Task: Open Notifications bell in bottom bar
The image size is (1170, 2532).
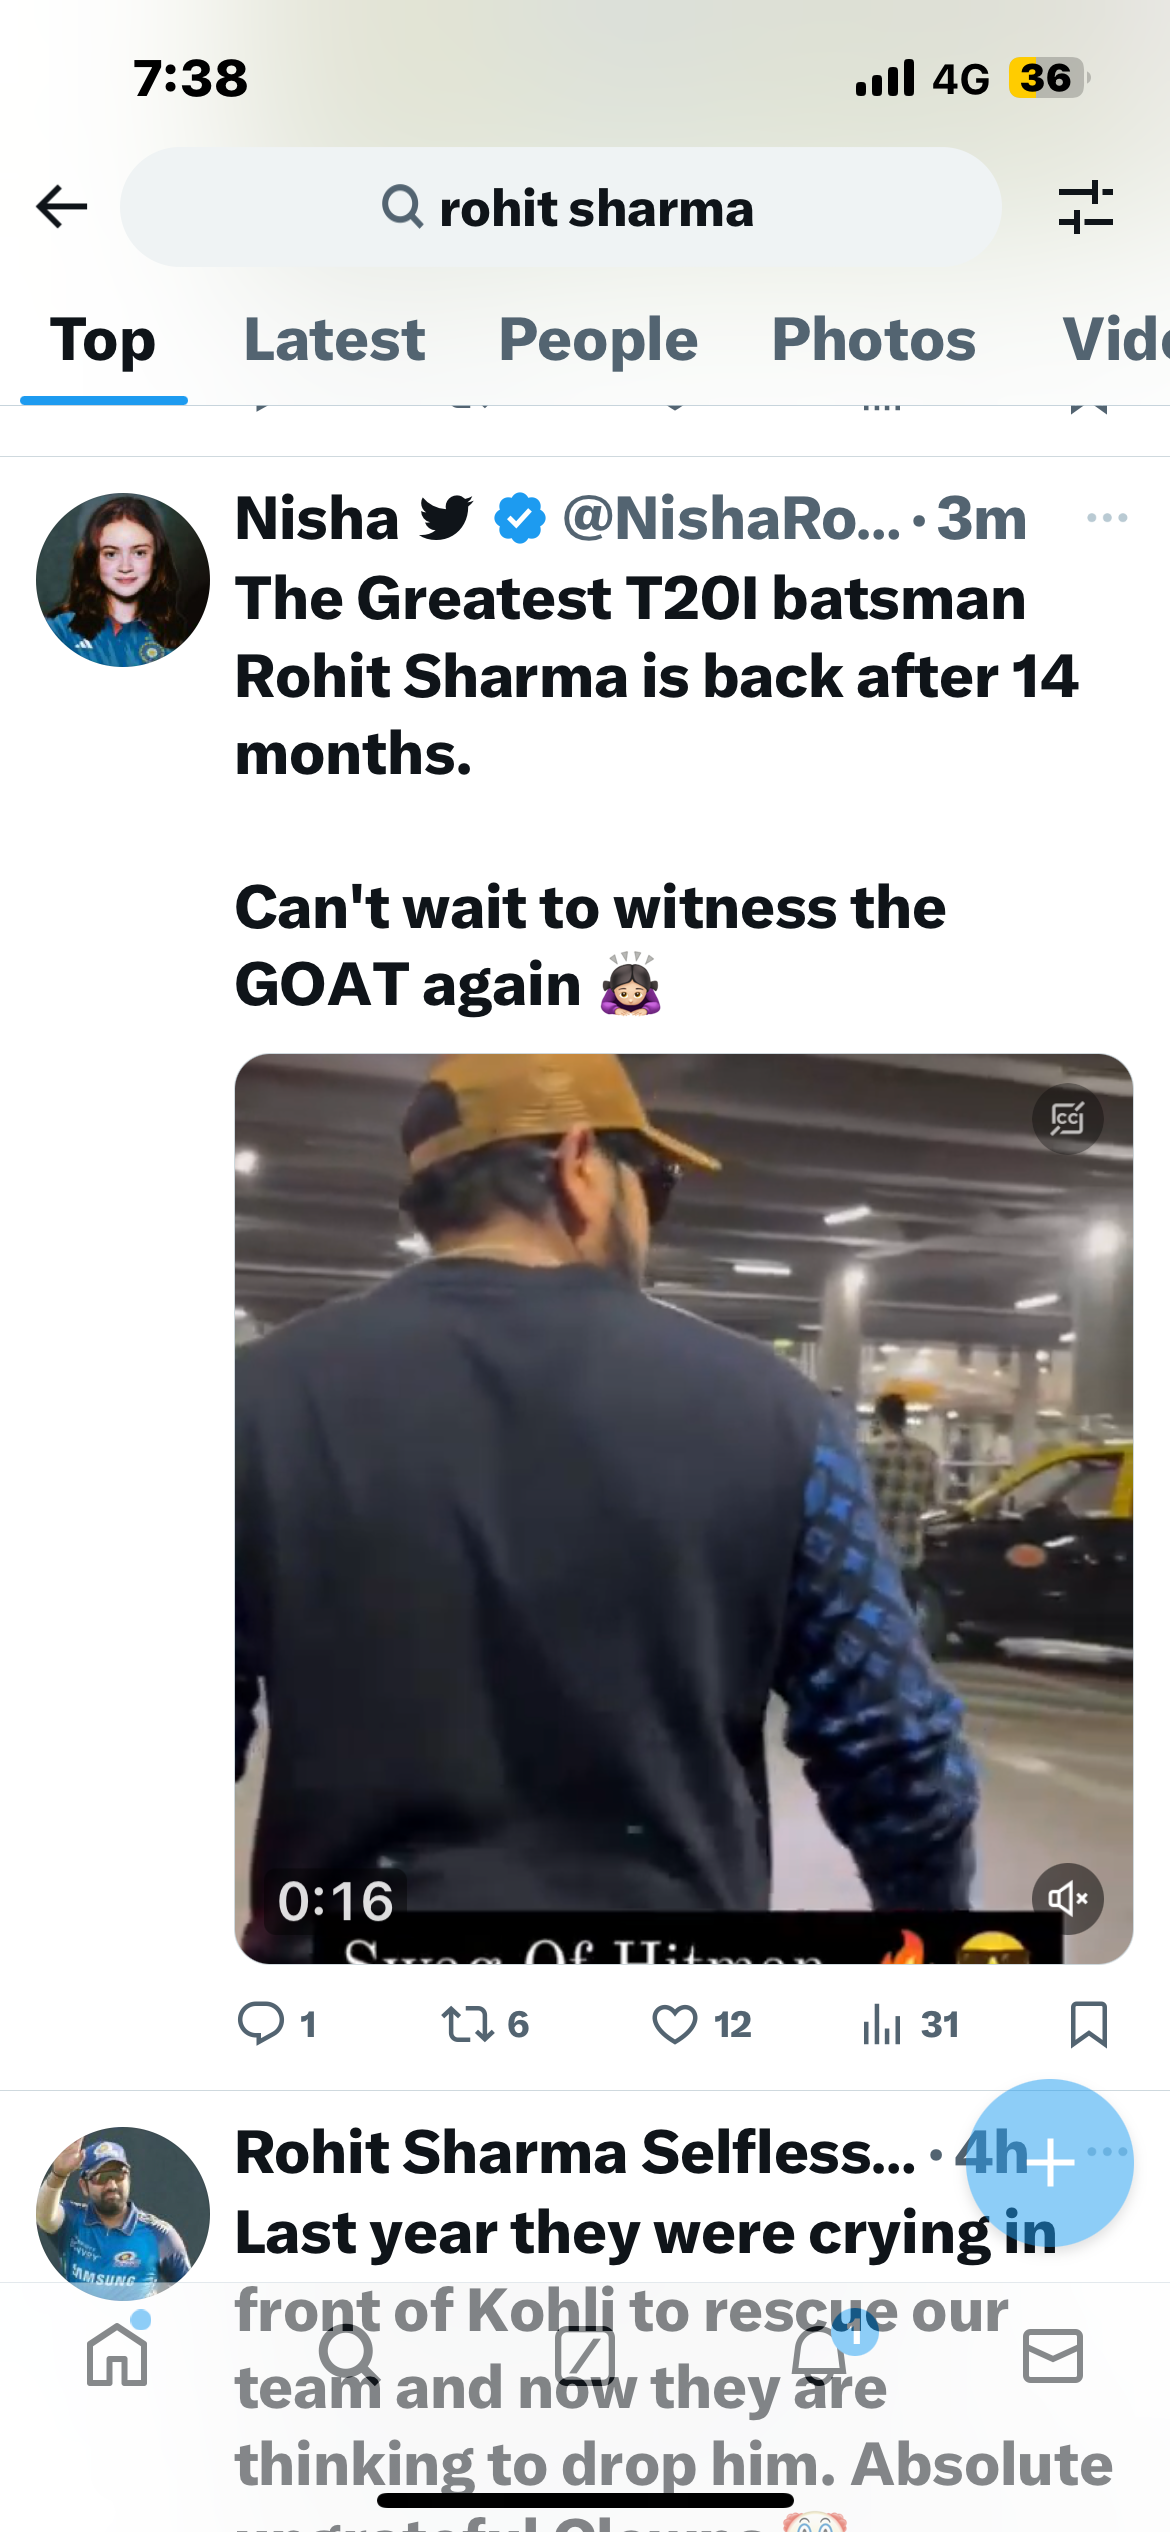Action: click(820, 2355)
